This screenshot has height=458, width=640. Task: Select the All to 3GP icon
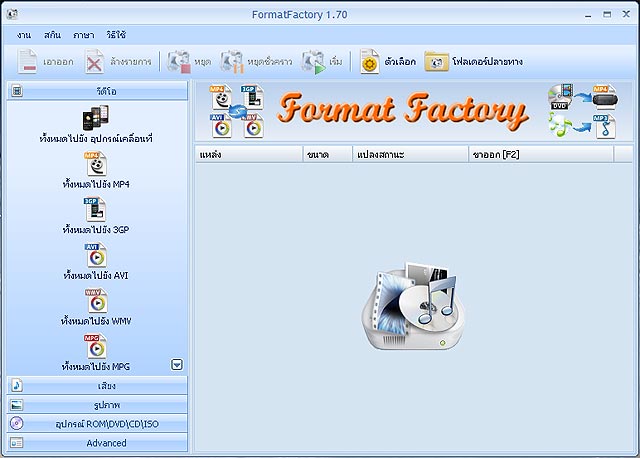click(x=95, y=209)
